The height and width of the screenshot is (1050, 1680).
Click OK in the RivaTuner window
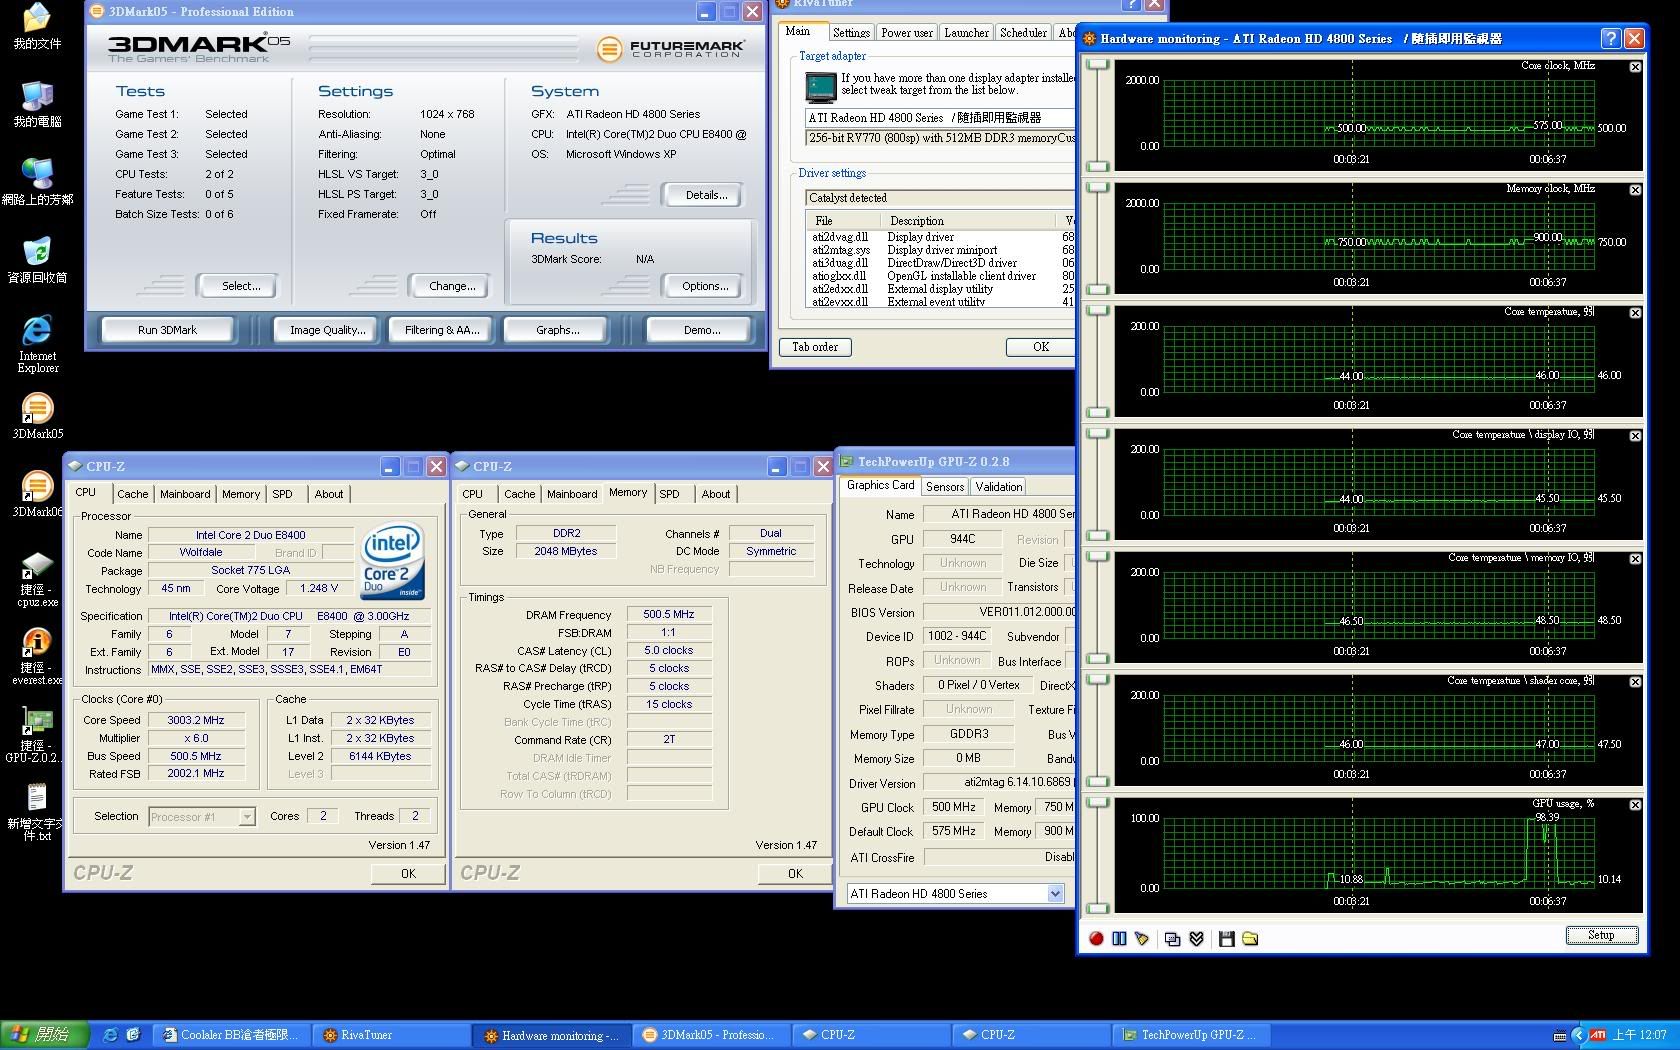click(1041, 347)
